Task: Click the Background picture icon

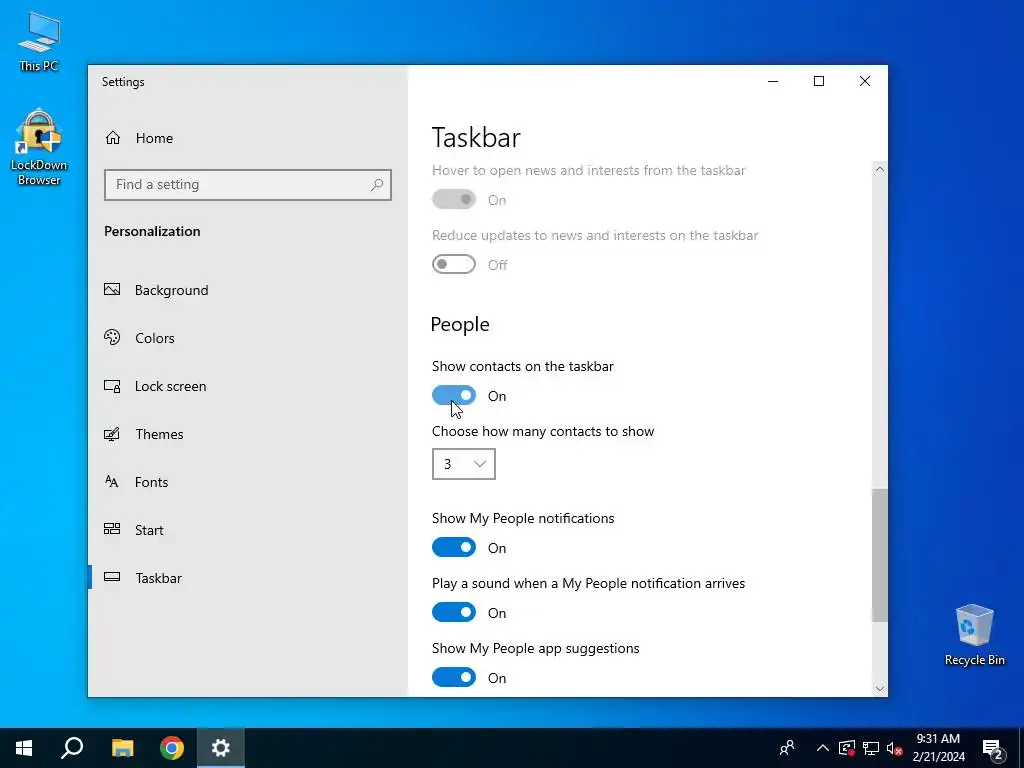Action: click(x=112, y=289)
